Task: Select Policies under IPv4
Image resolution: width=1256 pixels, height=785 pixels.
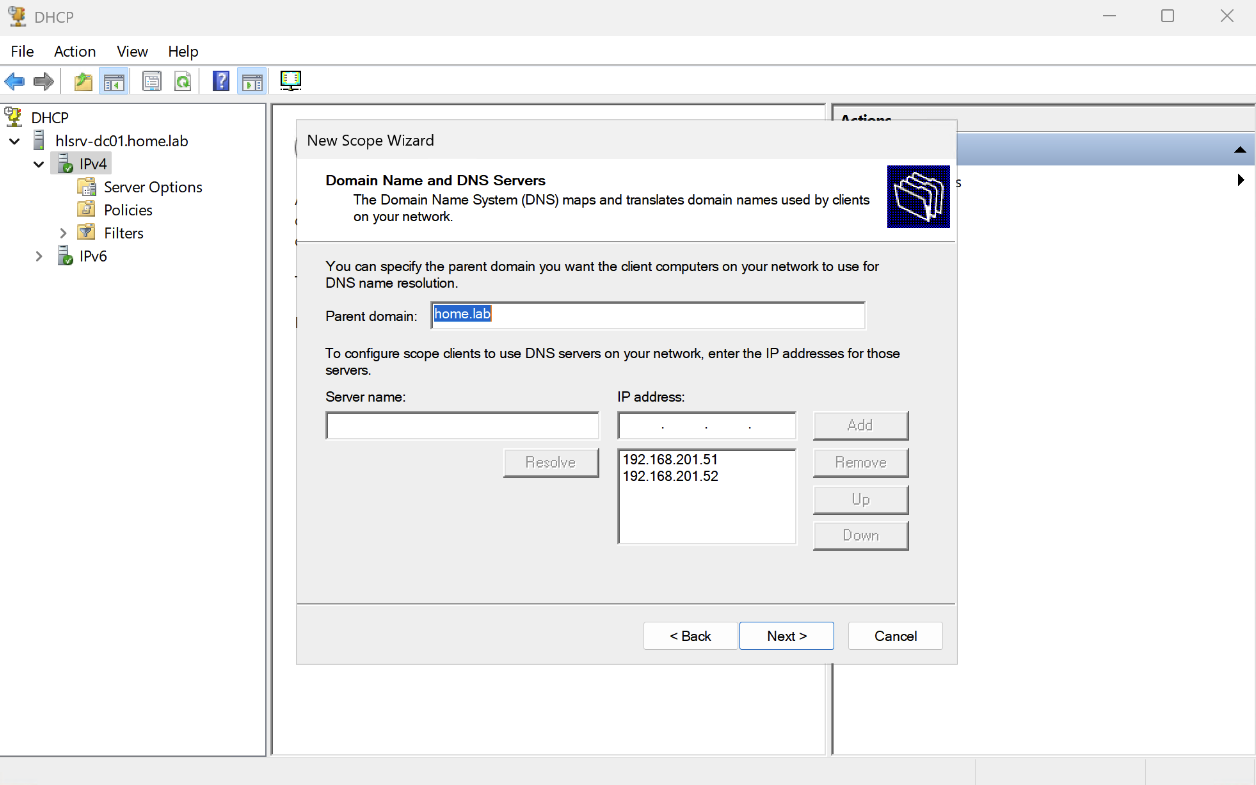Action: [128, 210]
